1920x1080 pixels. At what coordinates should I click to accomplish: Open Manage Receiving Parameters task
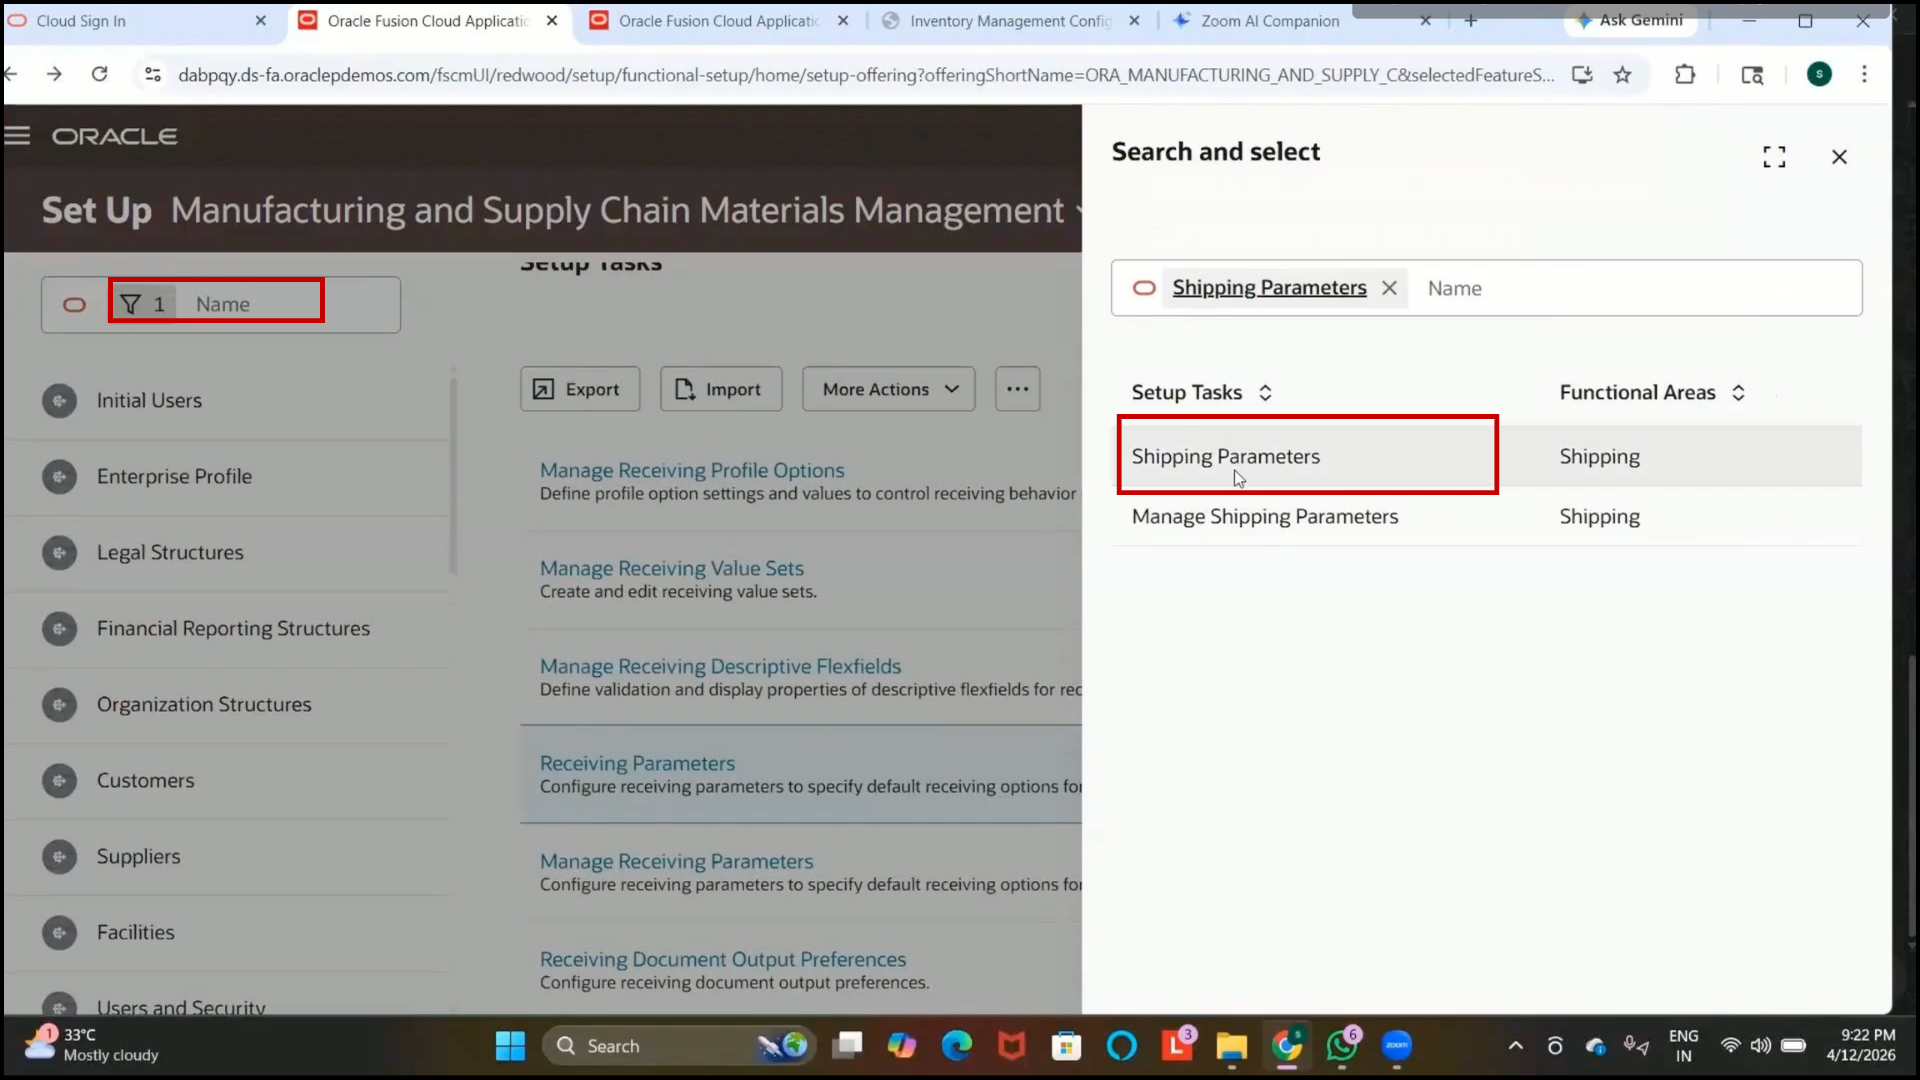[676, 861]
